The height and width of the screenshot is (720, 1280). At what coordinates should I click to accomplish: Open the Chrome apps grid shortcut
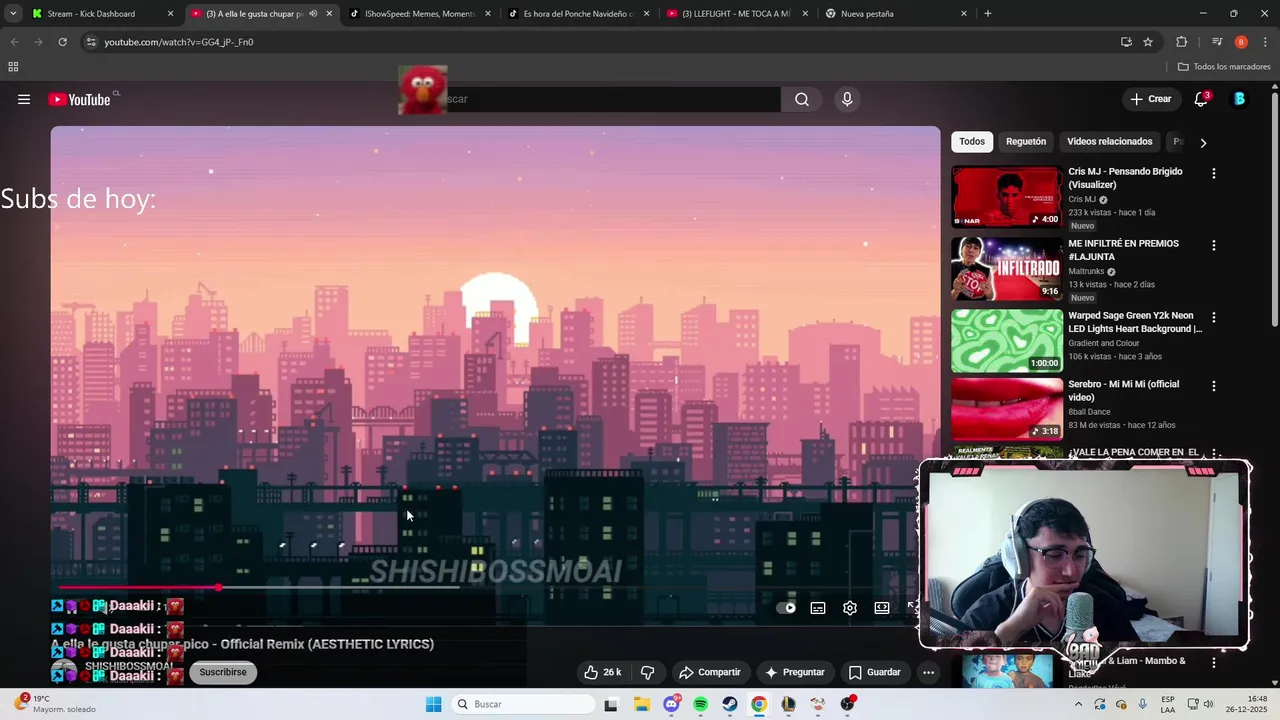coord(13,67)
